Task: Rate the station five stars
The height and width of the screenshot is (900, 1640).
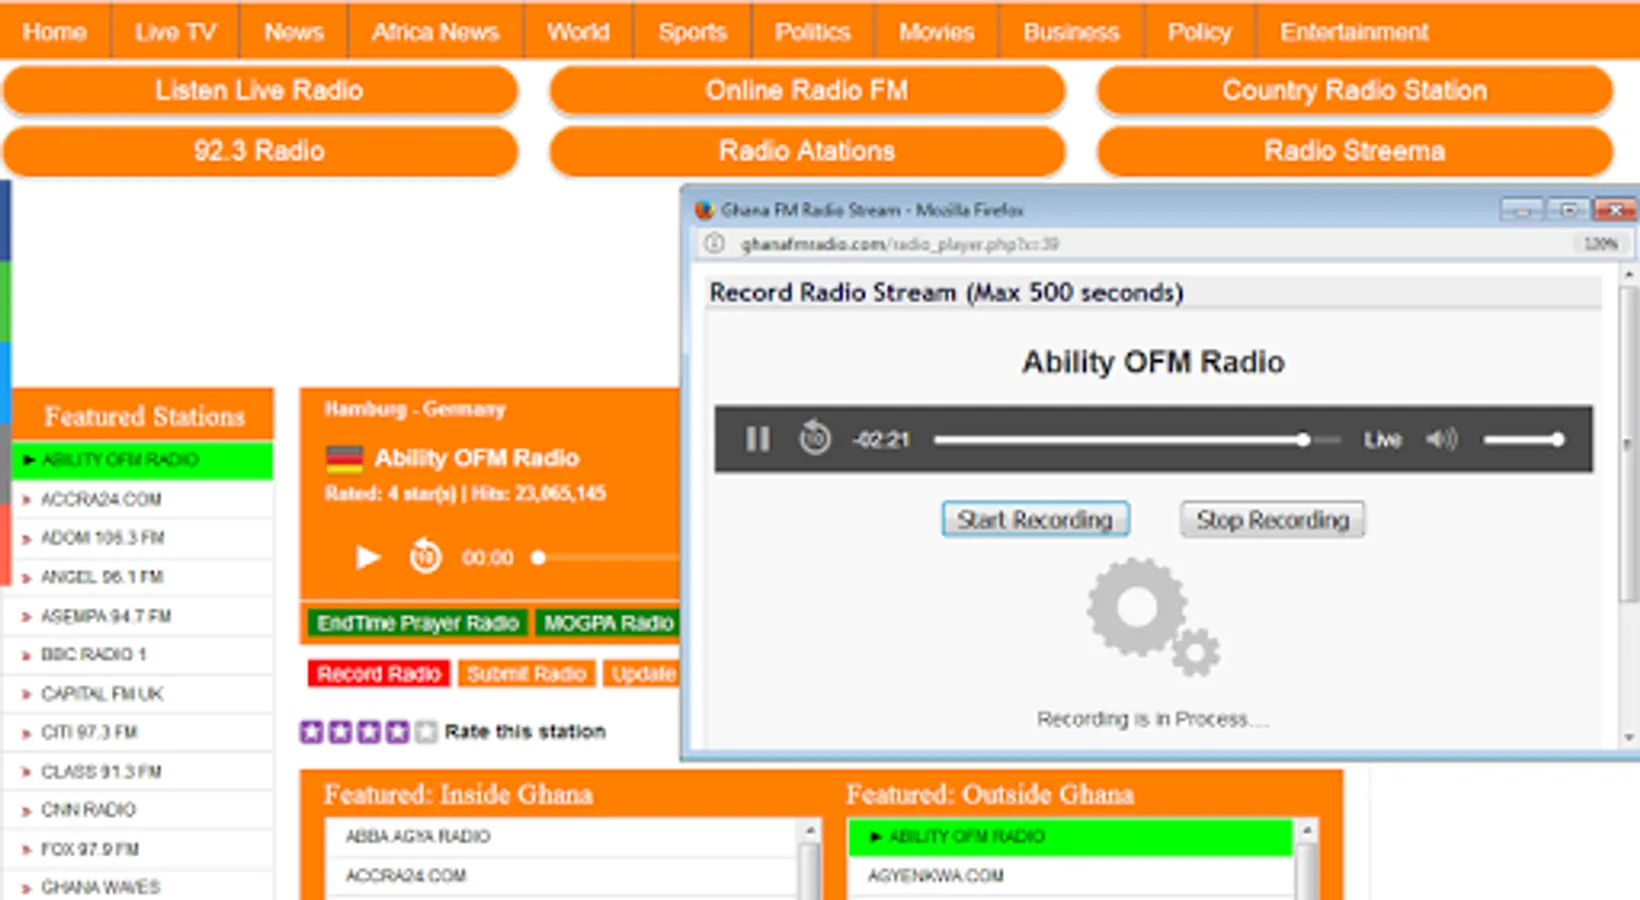Action: coord(426,732)
